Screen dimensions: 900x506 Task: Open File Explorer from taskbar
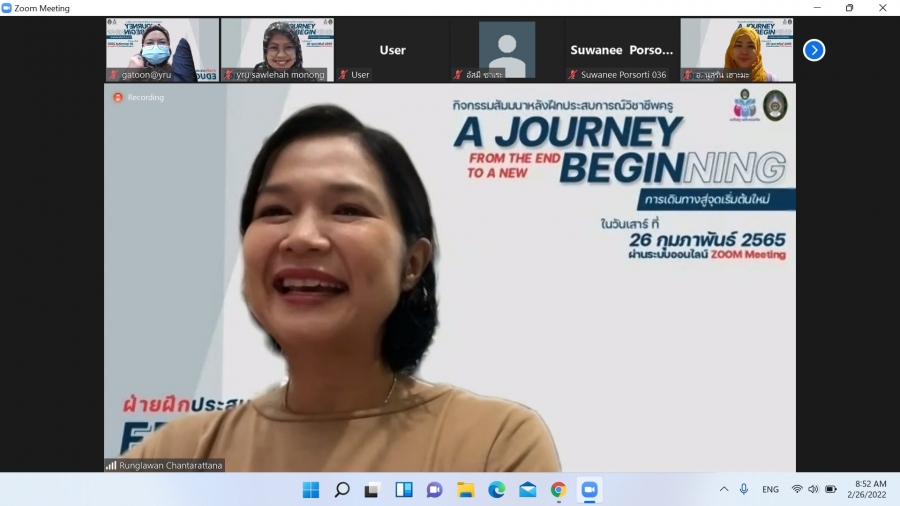click(x=466, y=489)
